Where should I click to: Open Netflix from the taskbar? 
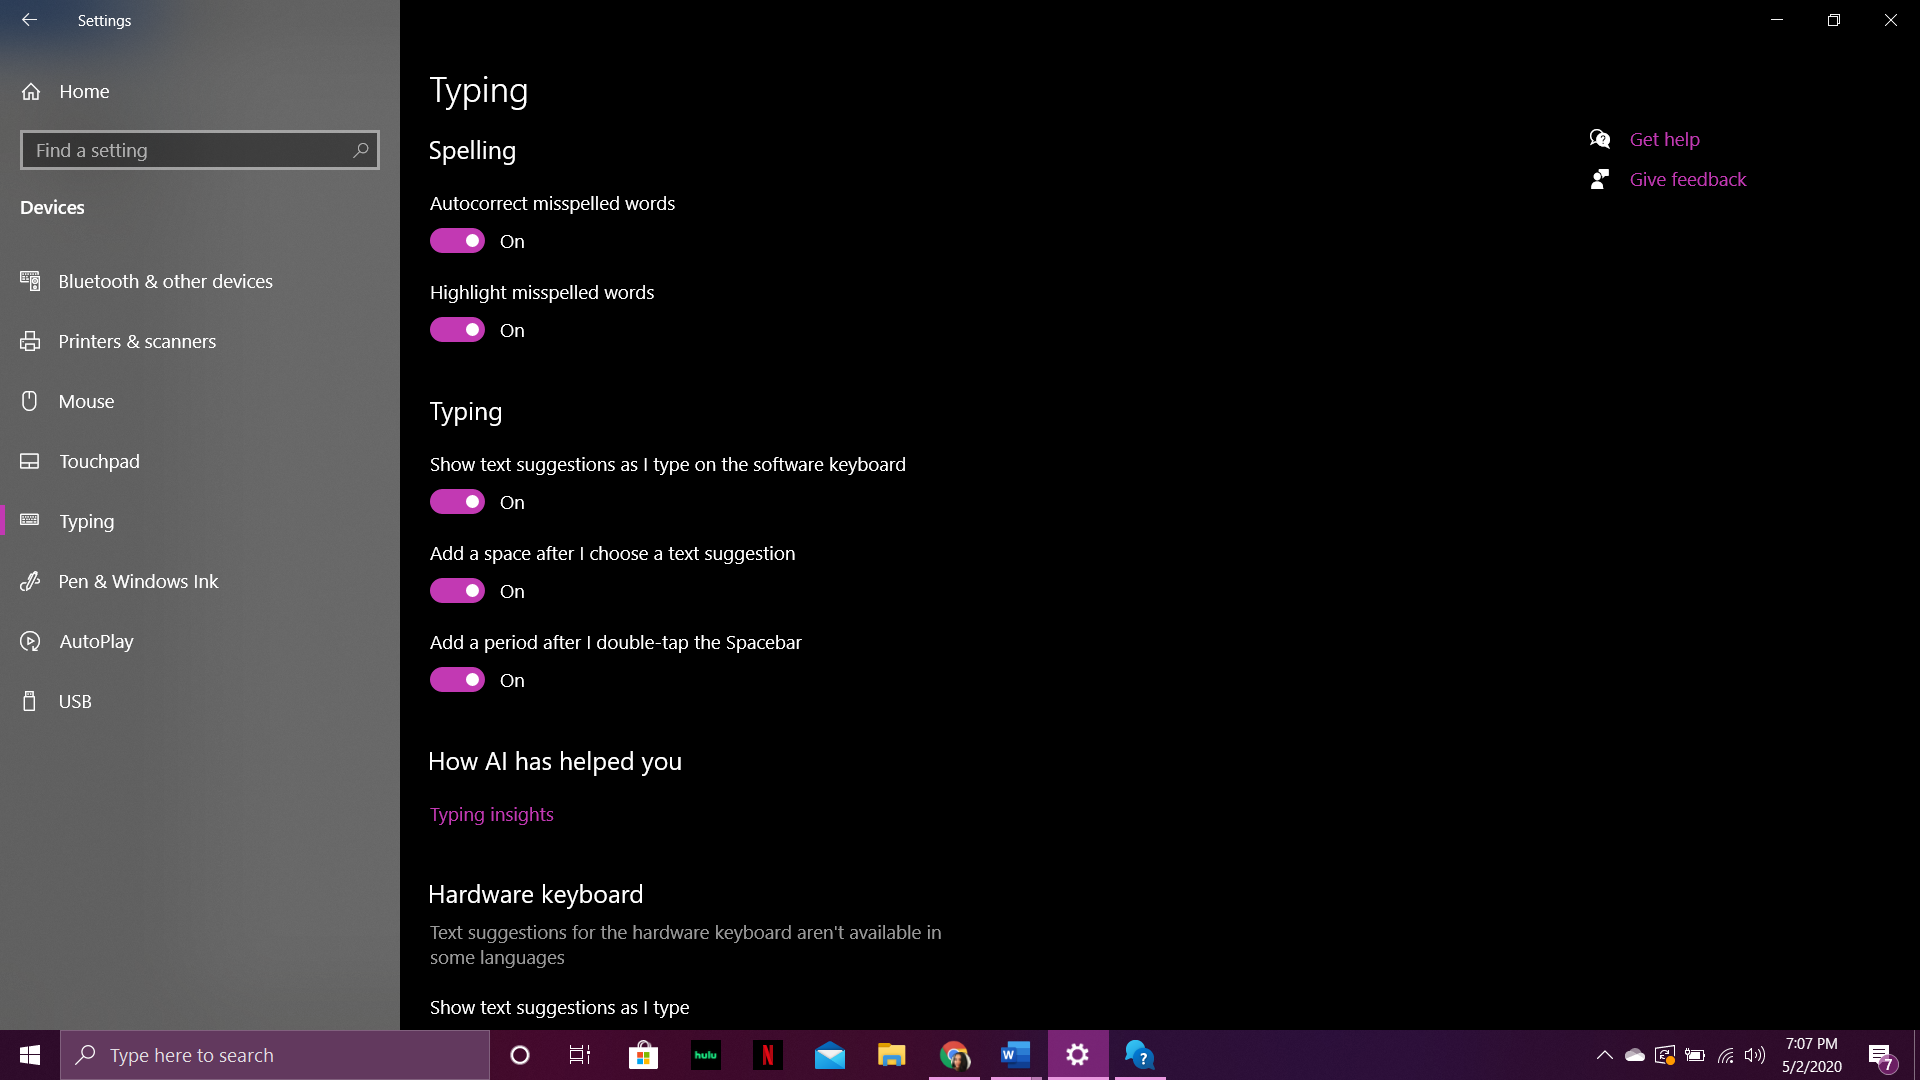[x=768, y=1055]
